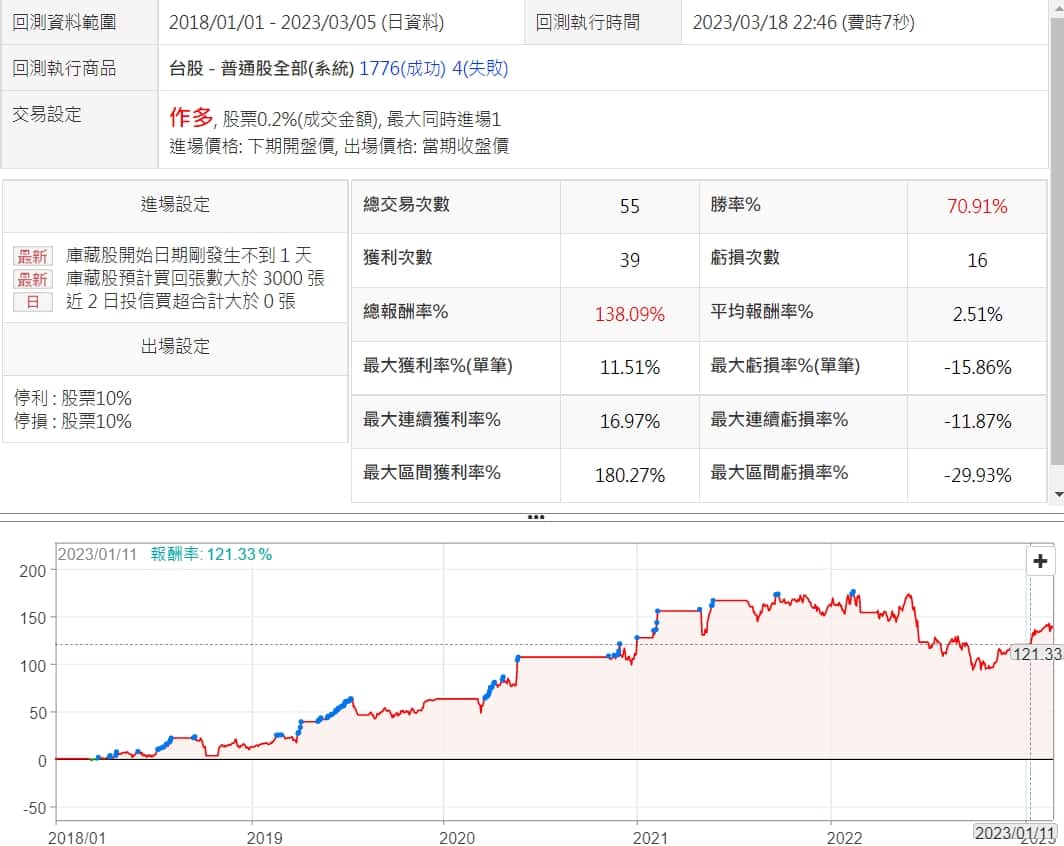Click the red 138.09% total return value

629,314
